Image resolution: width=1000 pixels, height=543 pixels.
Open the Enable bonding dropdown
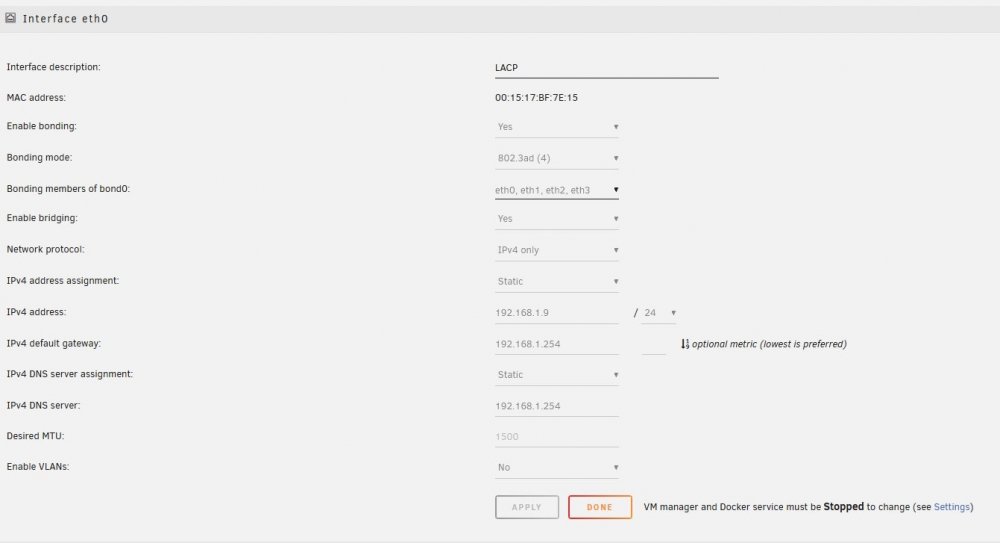[x=557, y=127]
